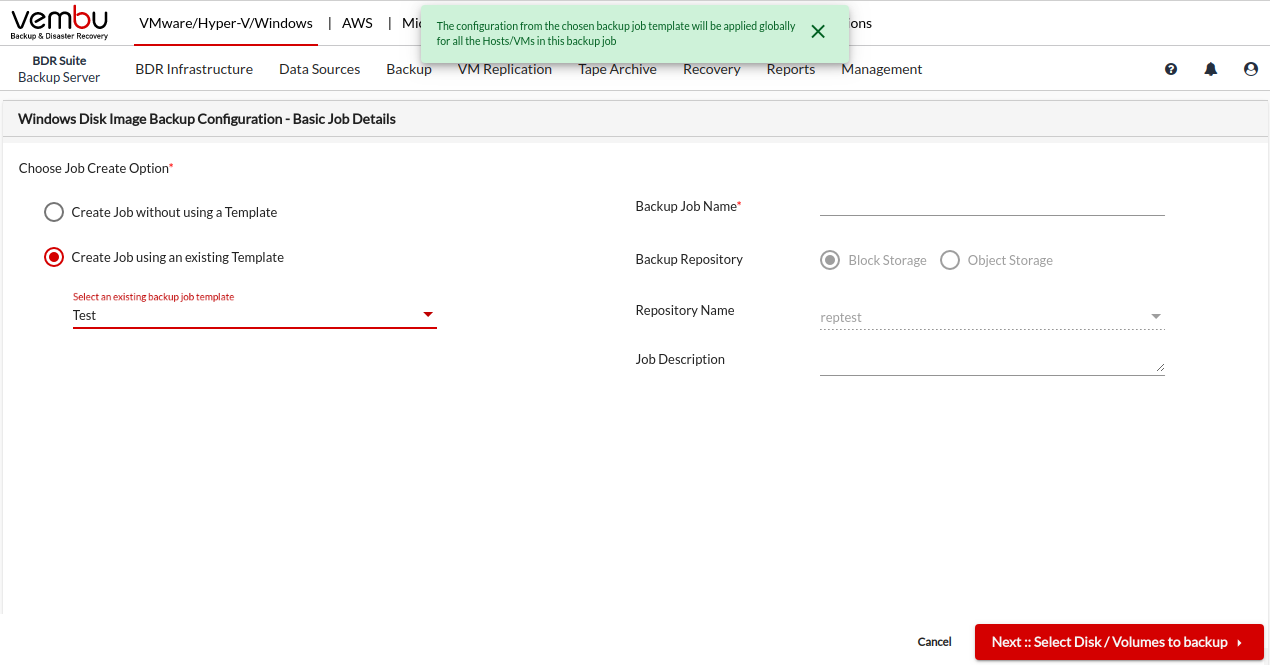
Task: Click the Cancel button
Action: click(x=935, y=642)
